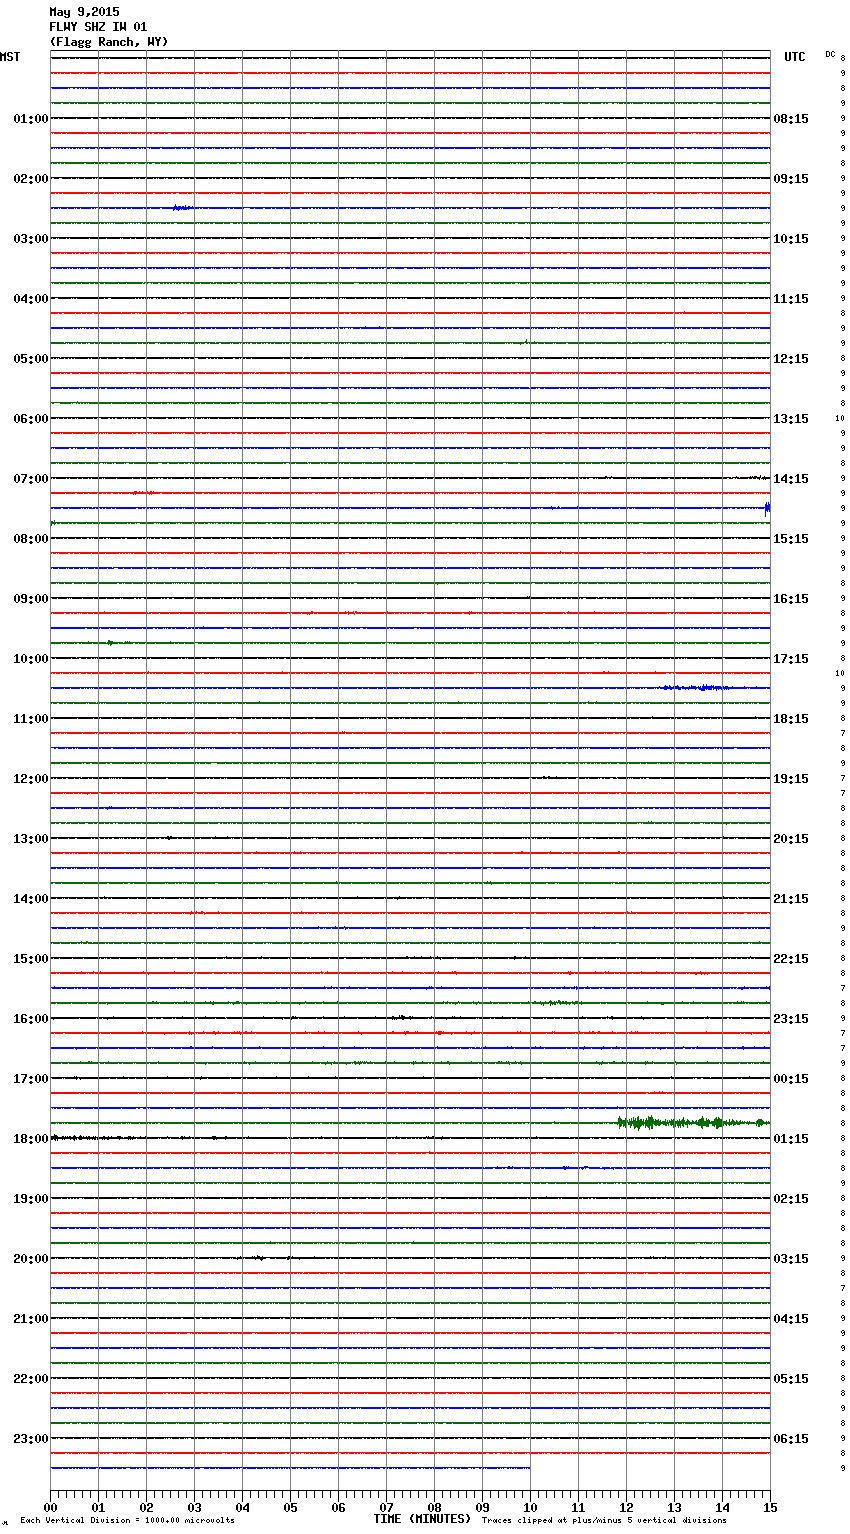Image resolution: width=850 pixels, height=1534 pixels.
Task: Click the MST timezone label
Action: point(10,57)
